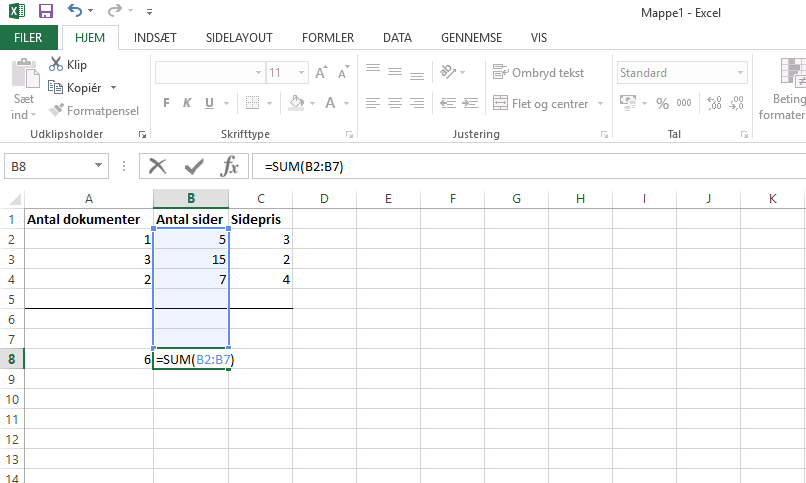This screenshot has height=483, width=806.
Task: Click the increase decimal icon
Action: coord(715,103)
